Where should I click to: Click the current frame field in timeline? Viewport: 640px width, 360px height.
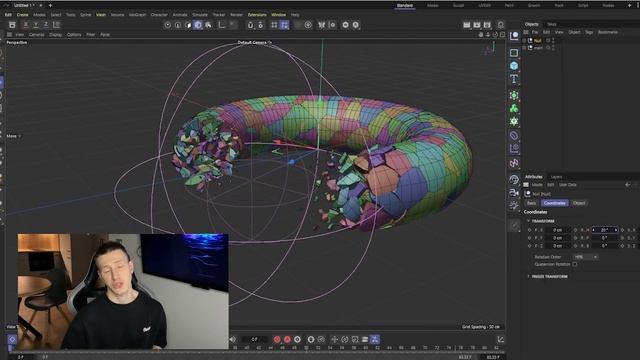(x=255, y=339)
